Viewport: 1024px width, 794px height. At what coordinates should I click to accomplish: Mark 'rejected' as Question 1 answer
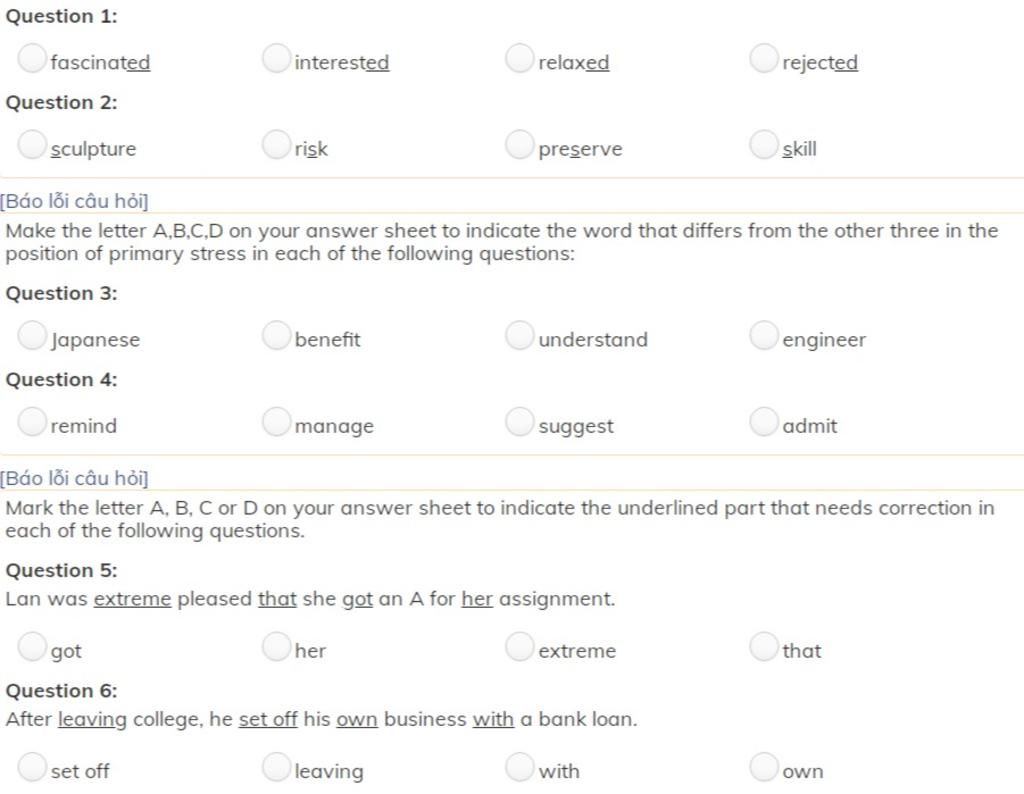764,58
